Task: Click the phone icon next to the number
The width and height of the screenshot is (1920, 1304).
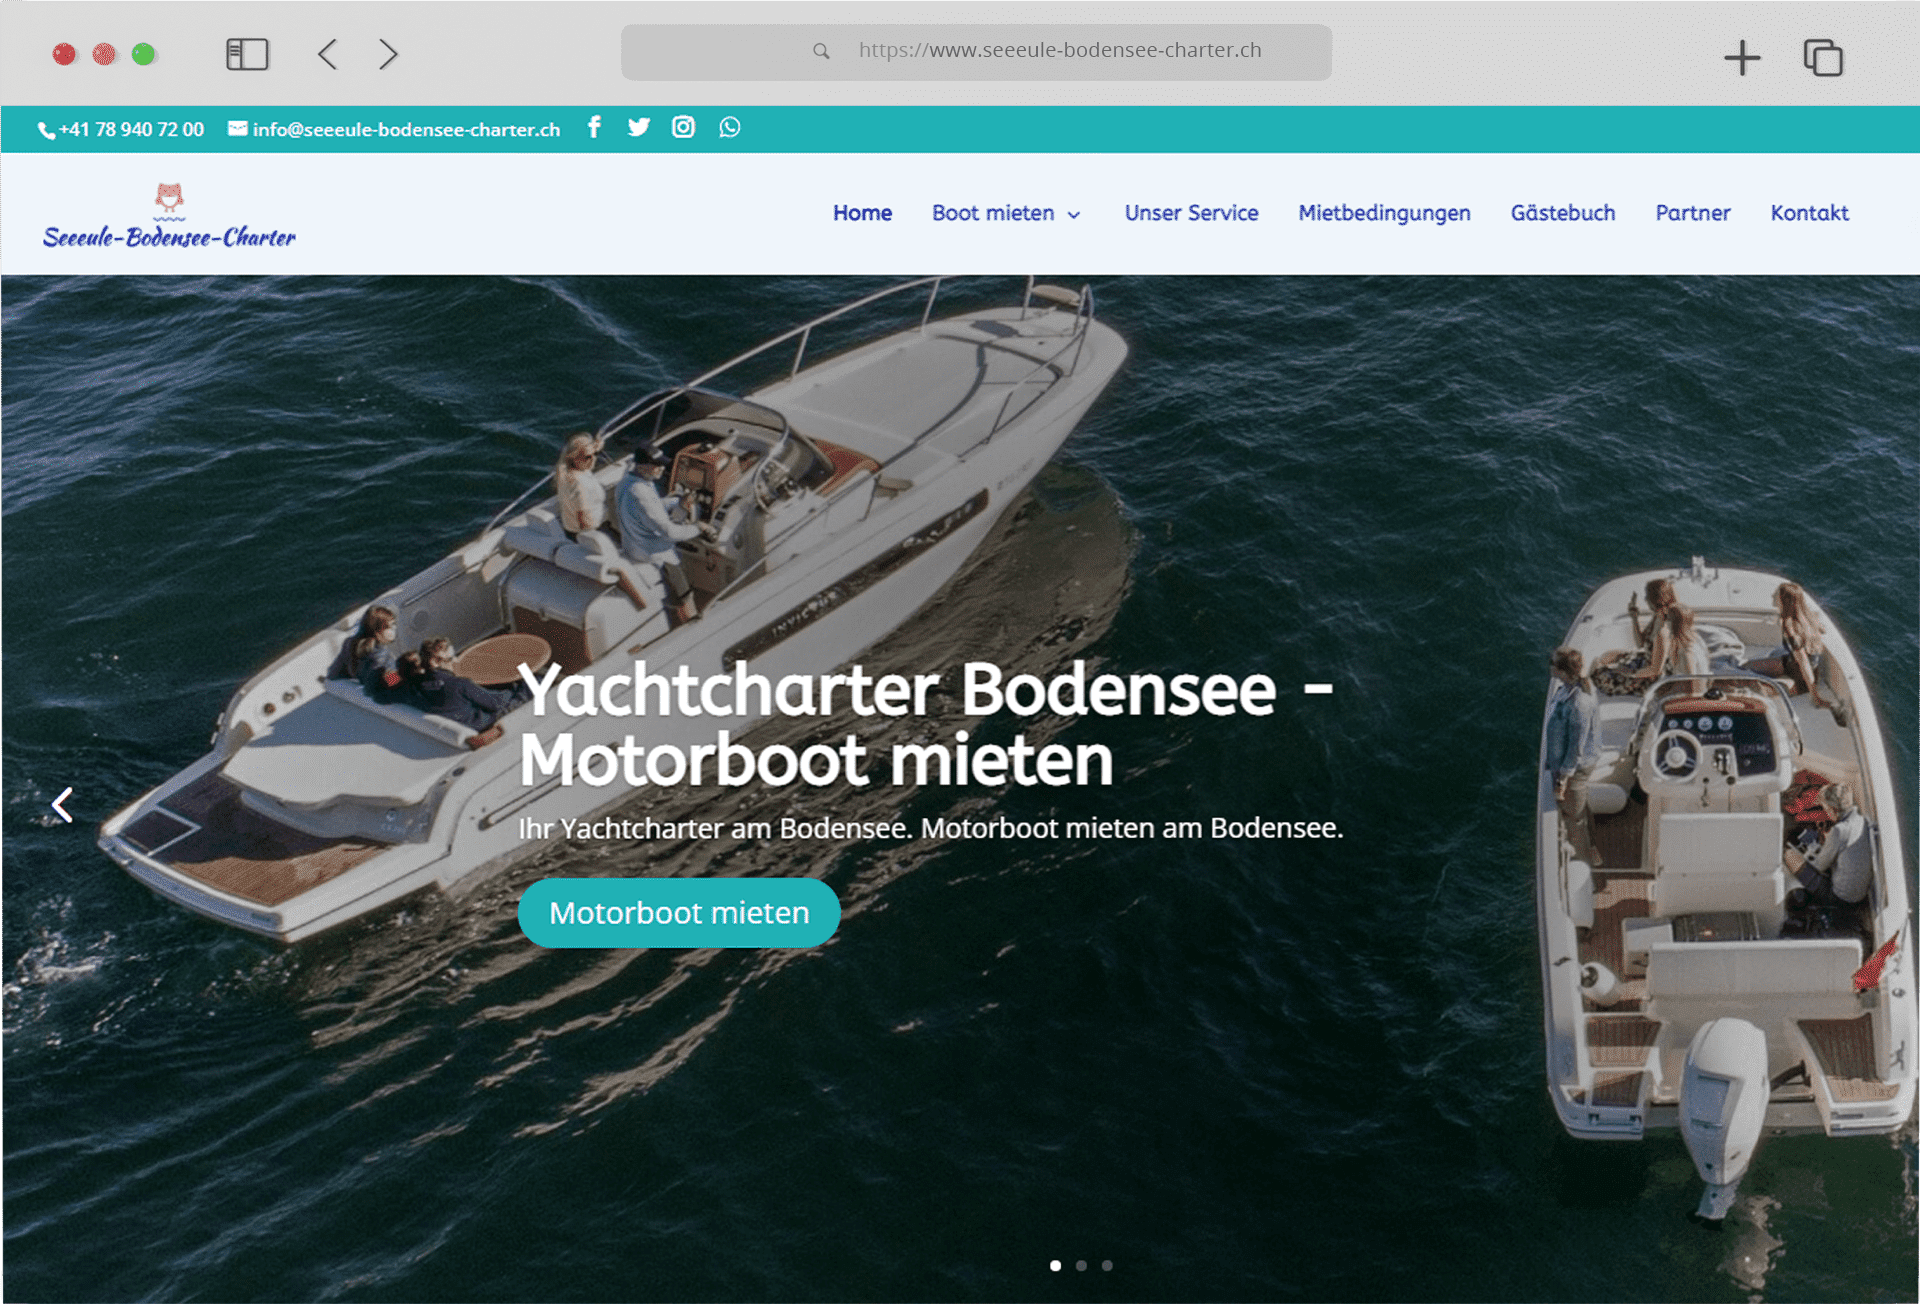Action: pyautogui.click(x=46, y=129)
